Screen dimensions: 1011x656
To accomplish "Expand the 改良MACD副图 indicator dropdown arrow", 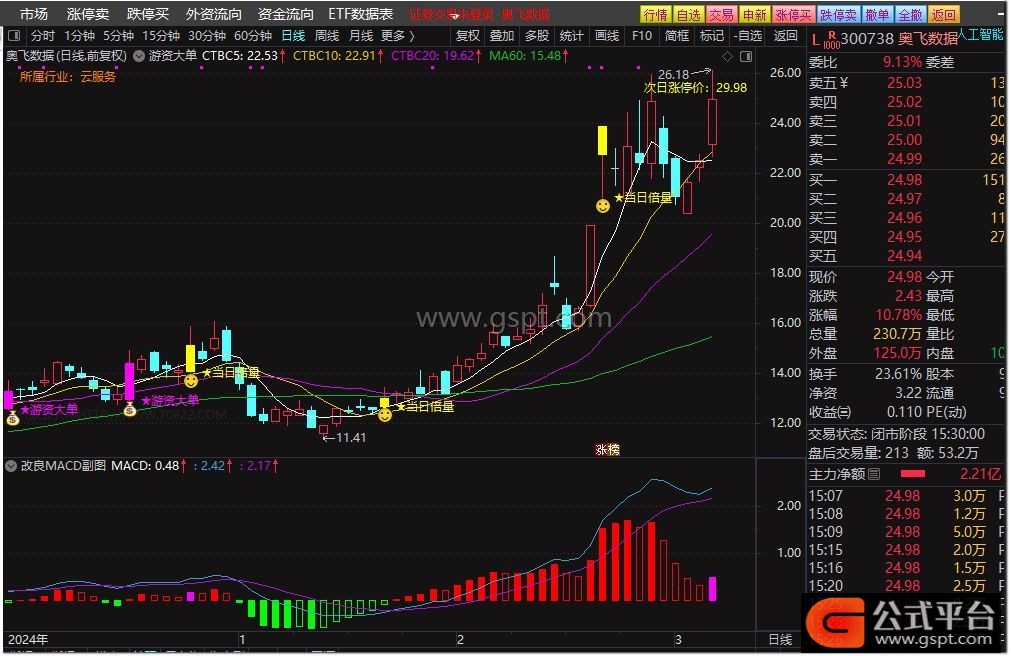I will point(11,466).
